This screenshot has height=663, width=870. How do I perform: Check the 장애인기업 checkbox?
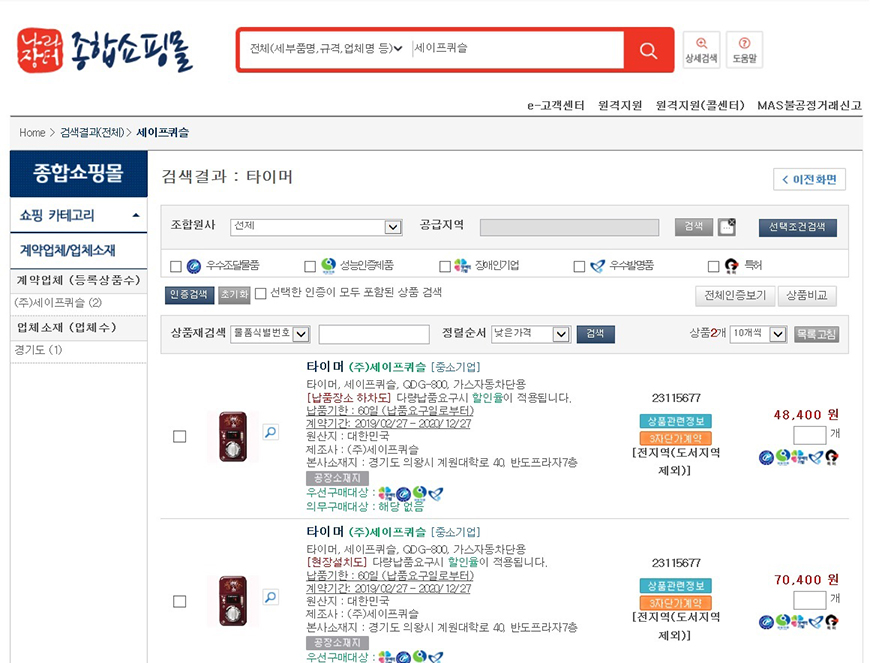click(444, 267)
